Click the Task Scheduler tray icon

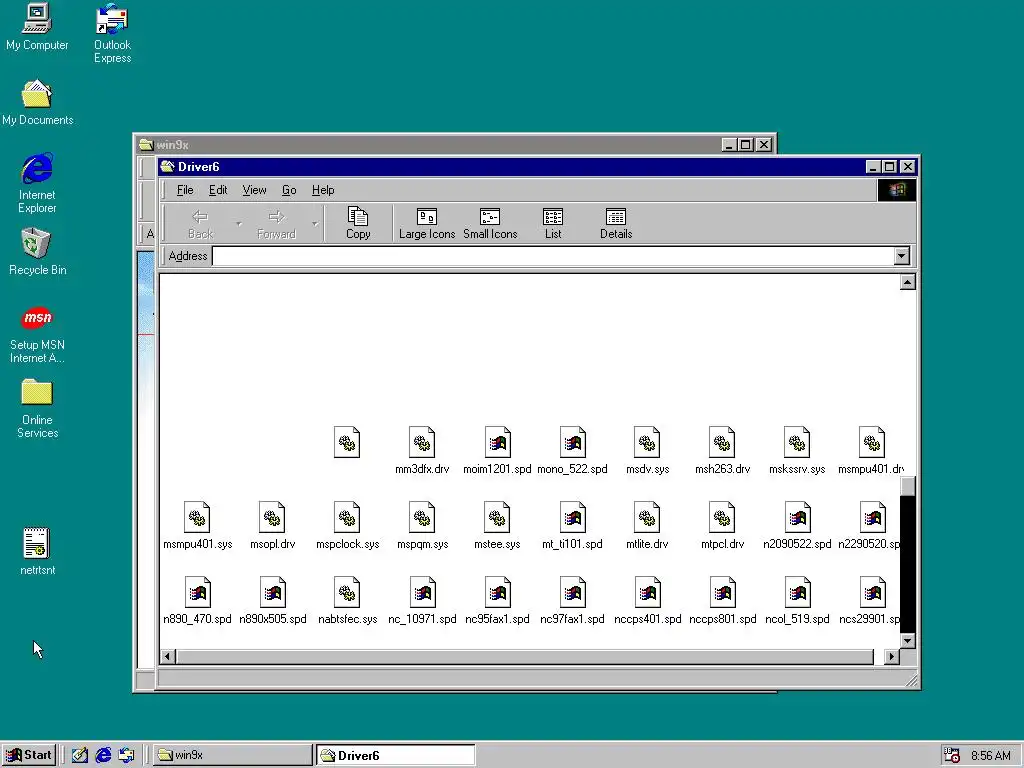point(952,755)
